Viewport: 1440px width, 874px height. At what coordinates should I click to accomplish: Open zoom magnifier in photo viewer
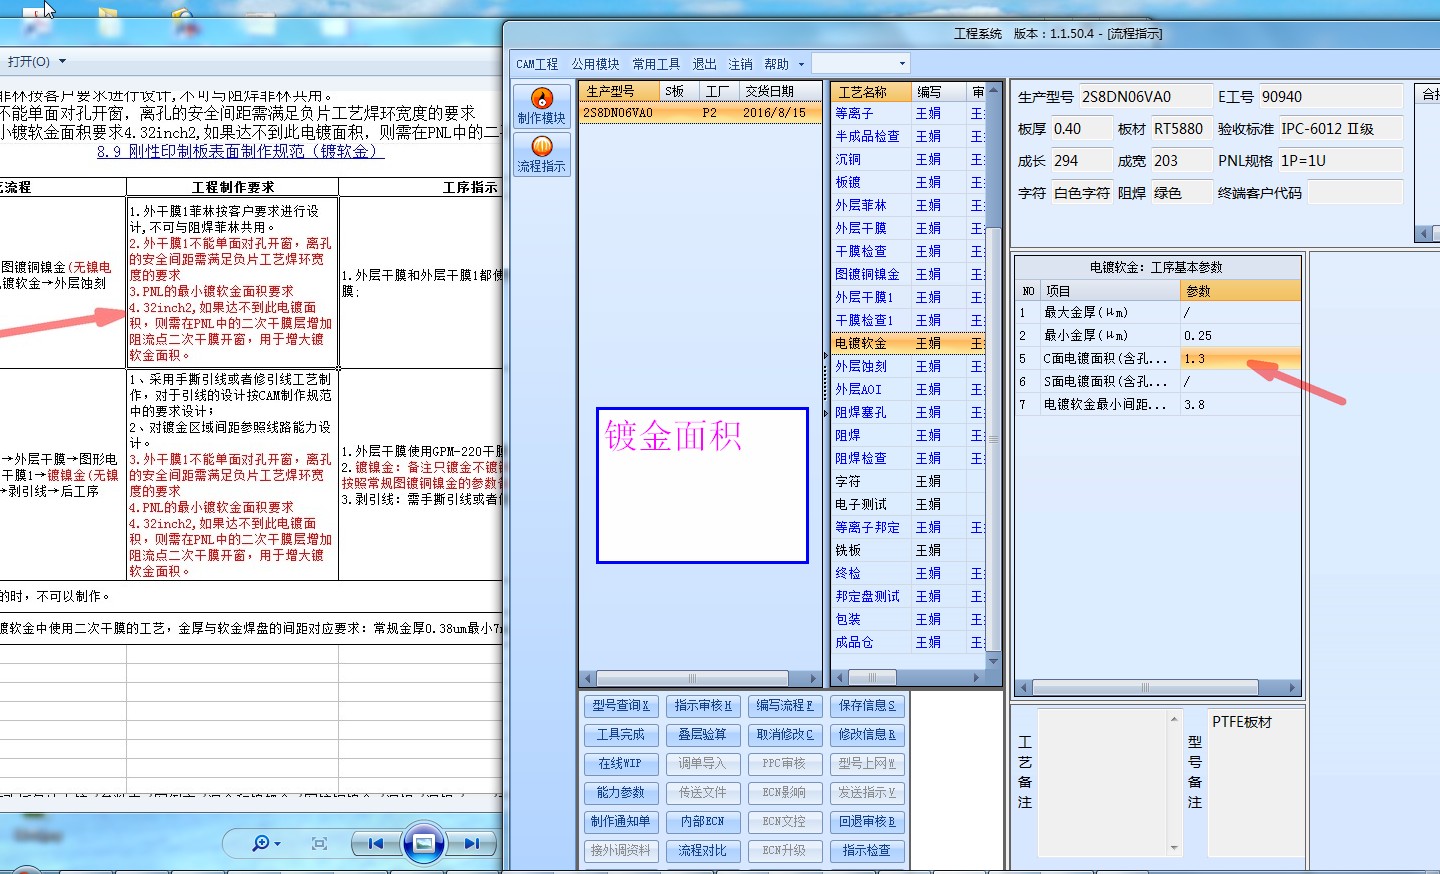pos(265,843)
